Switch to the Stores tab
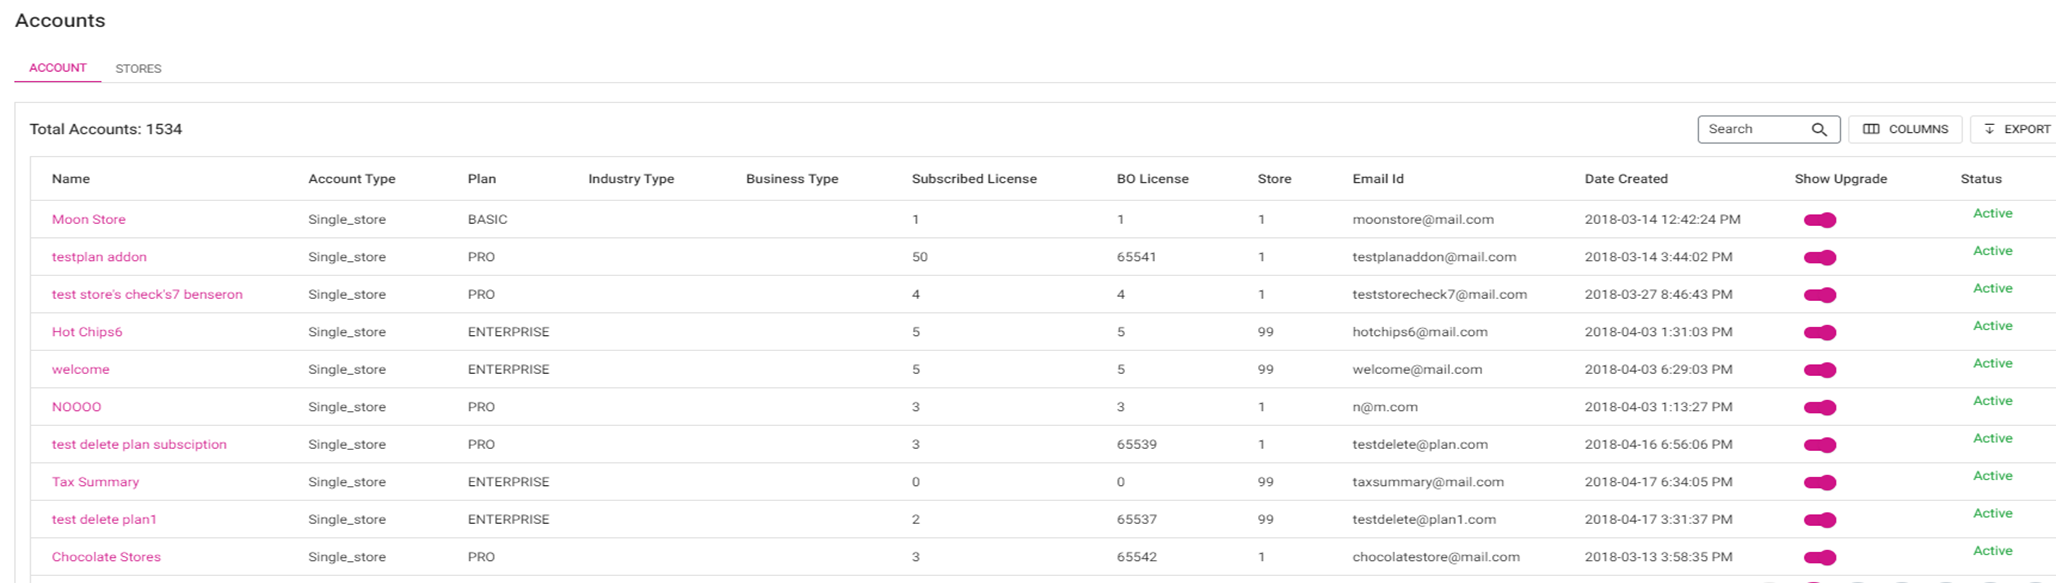Image resolution: width=2056 pixels, height=583 pixels. [x=138, y=69]
